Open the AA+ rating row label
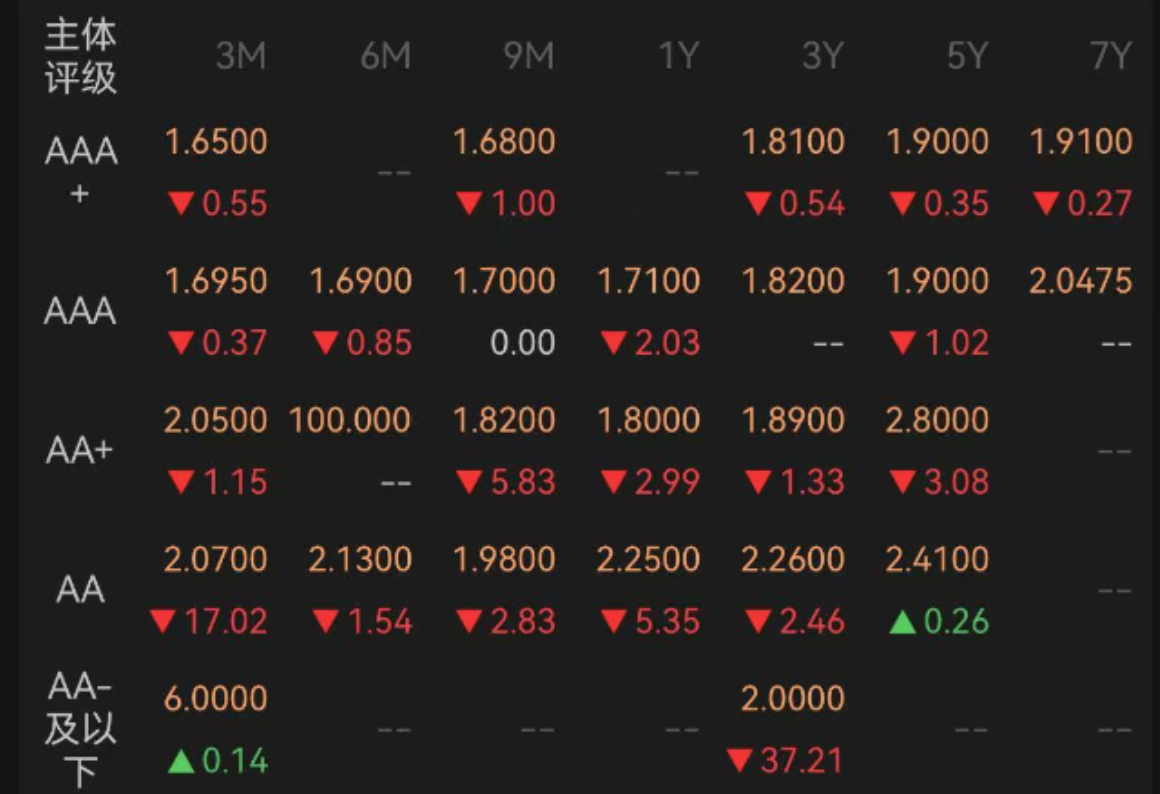Viewport: 1160px width, 794px height. tap(79, 449)
